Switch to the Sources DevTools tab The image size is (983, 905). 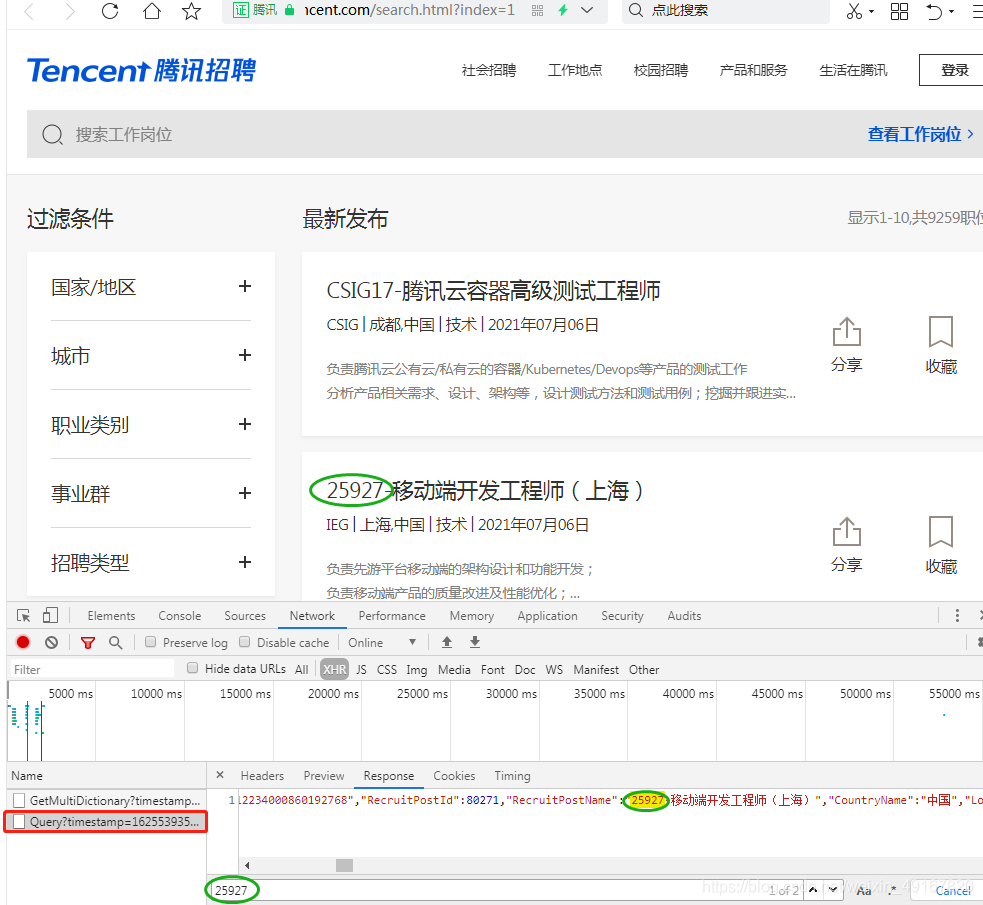coord(244,615)
